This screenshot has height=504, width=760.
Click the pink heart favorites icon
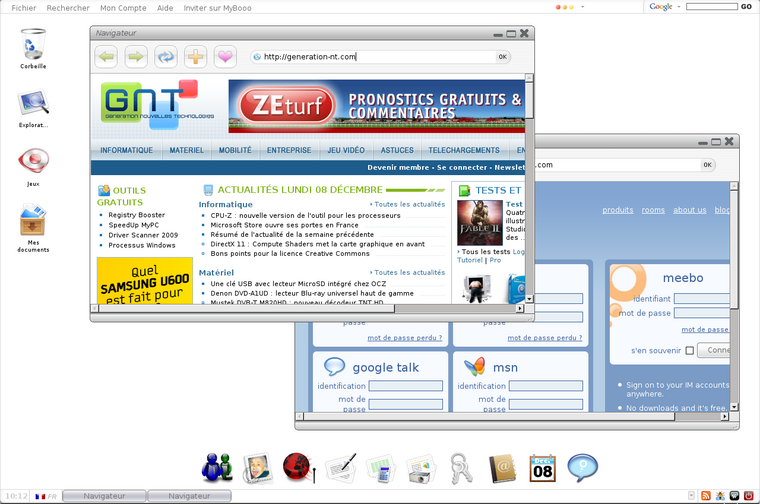point(225,57)
